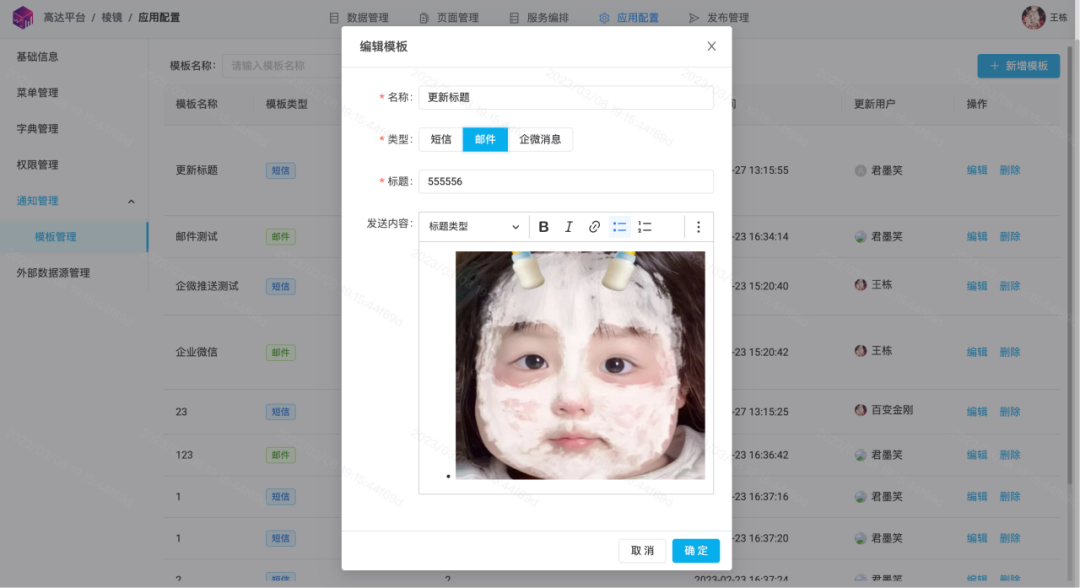Focus the 标题 input containing 555556

(566, 181)
